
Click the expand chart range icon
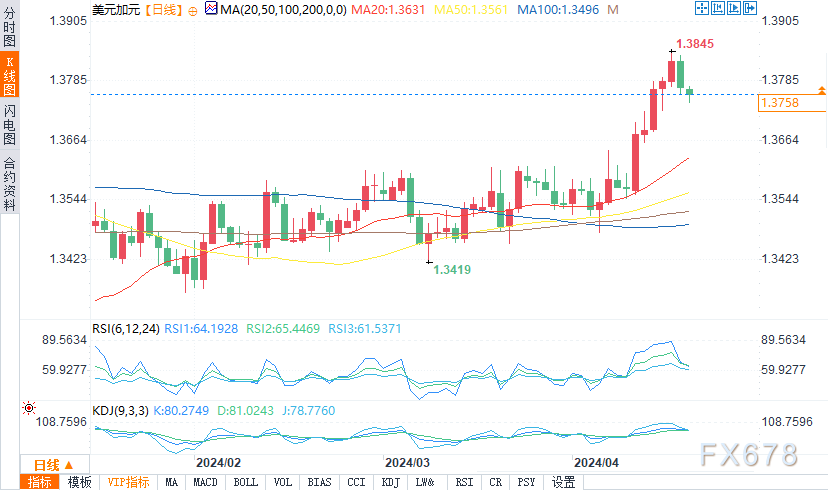pyautogui.click(x=733, y=8)
